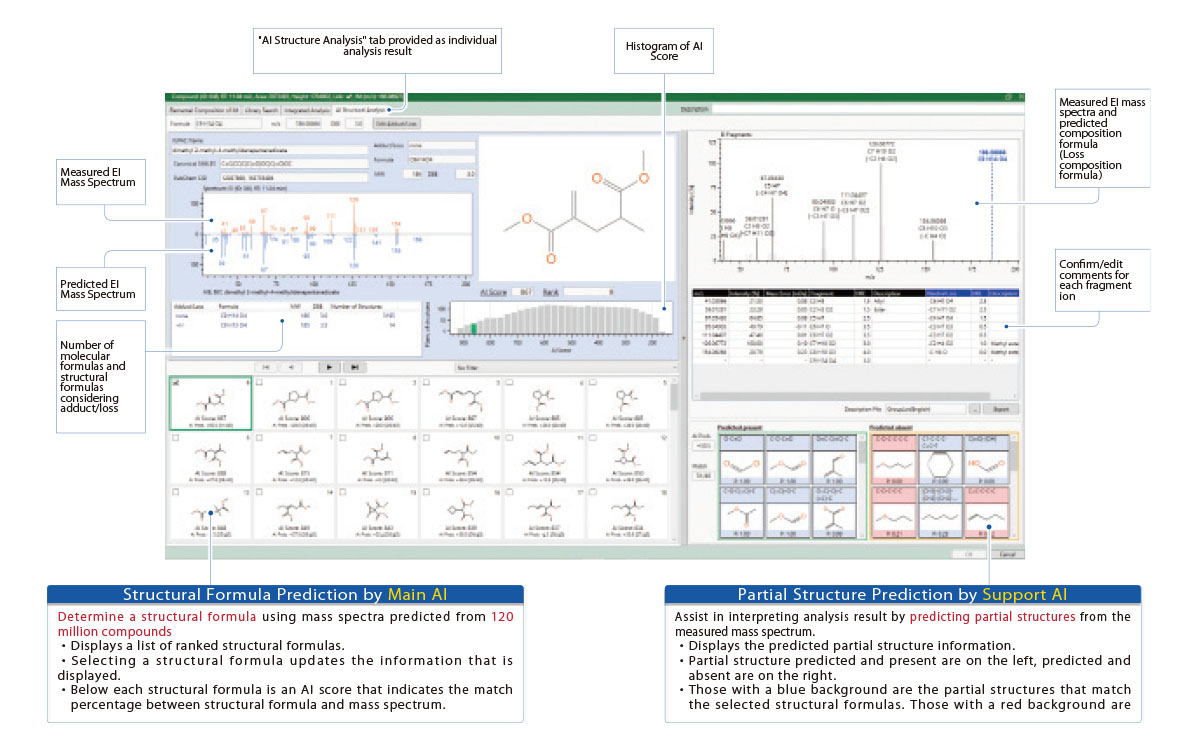Select the "+H" row in the adduct/loss table
Viewport: 1189px width, 744px height.
click(x=296, y=325)
